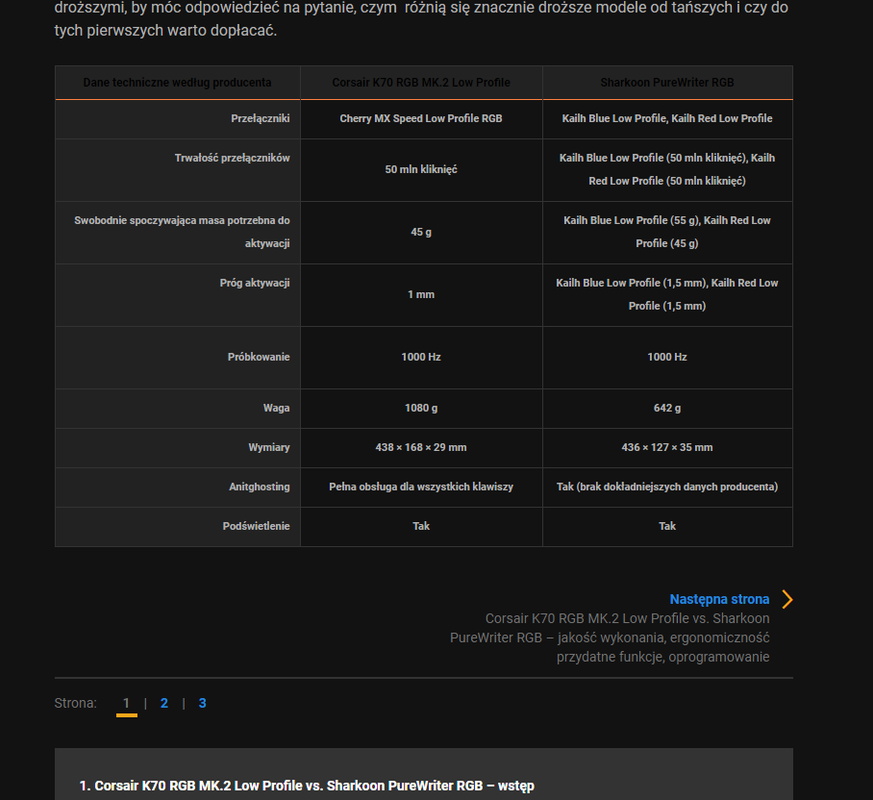Click the orange next-page chevron arrow
The image size is (873, 800).
(x=787, y=600)
